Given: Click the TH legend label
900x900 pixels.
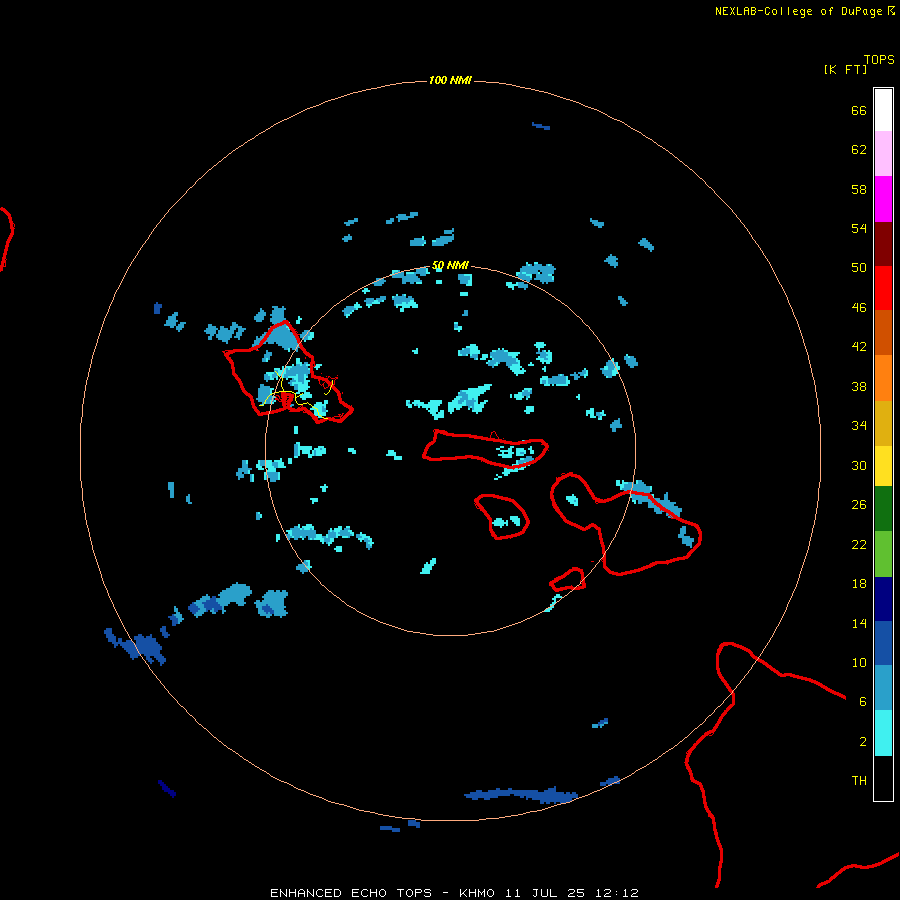Looking at the screenshot, I should click(859, 781).
